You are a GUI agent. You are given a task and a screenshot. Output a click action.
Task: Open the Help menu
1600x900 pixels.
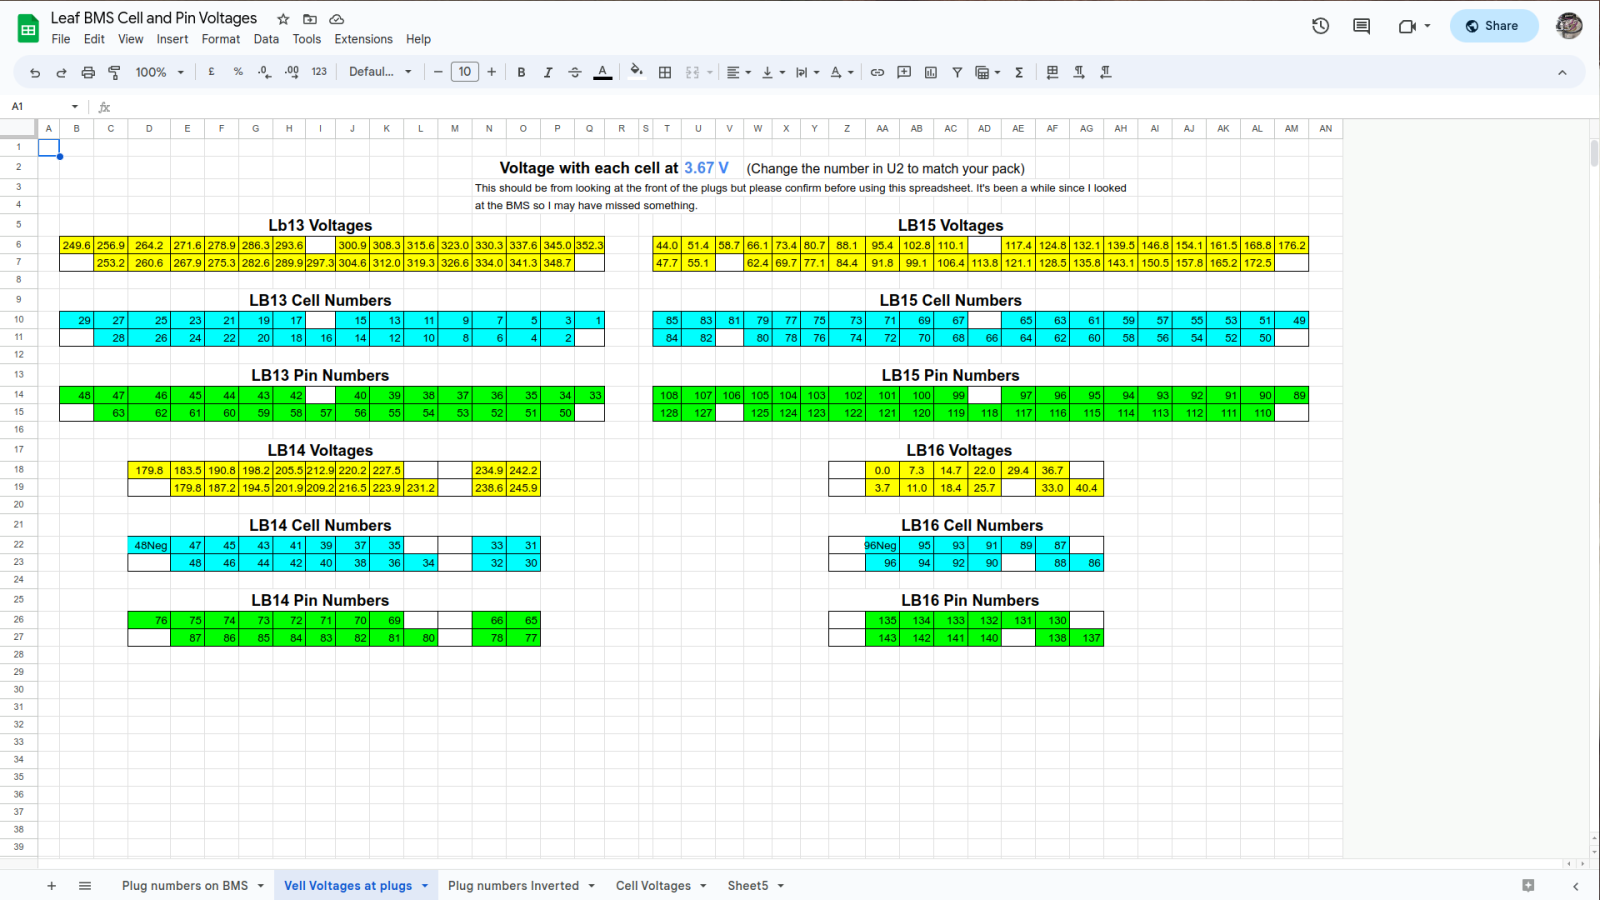(x=418, y=39)
